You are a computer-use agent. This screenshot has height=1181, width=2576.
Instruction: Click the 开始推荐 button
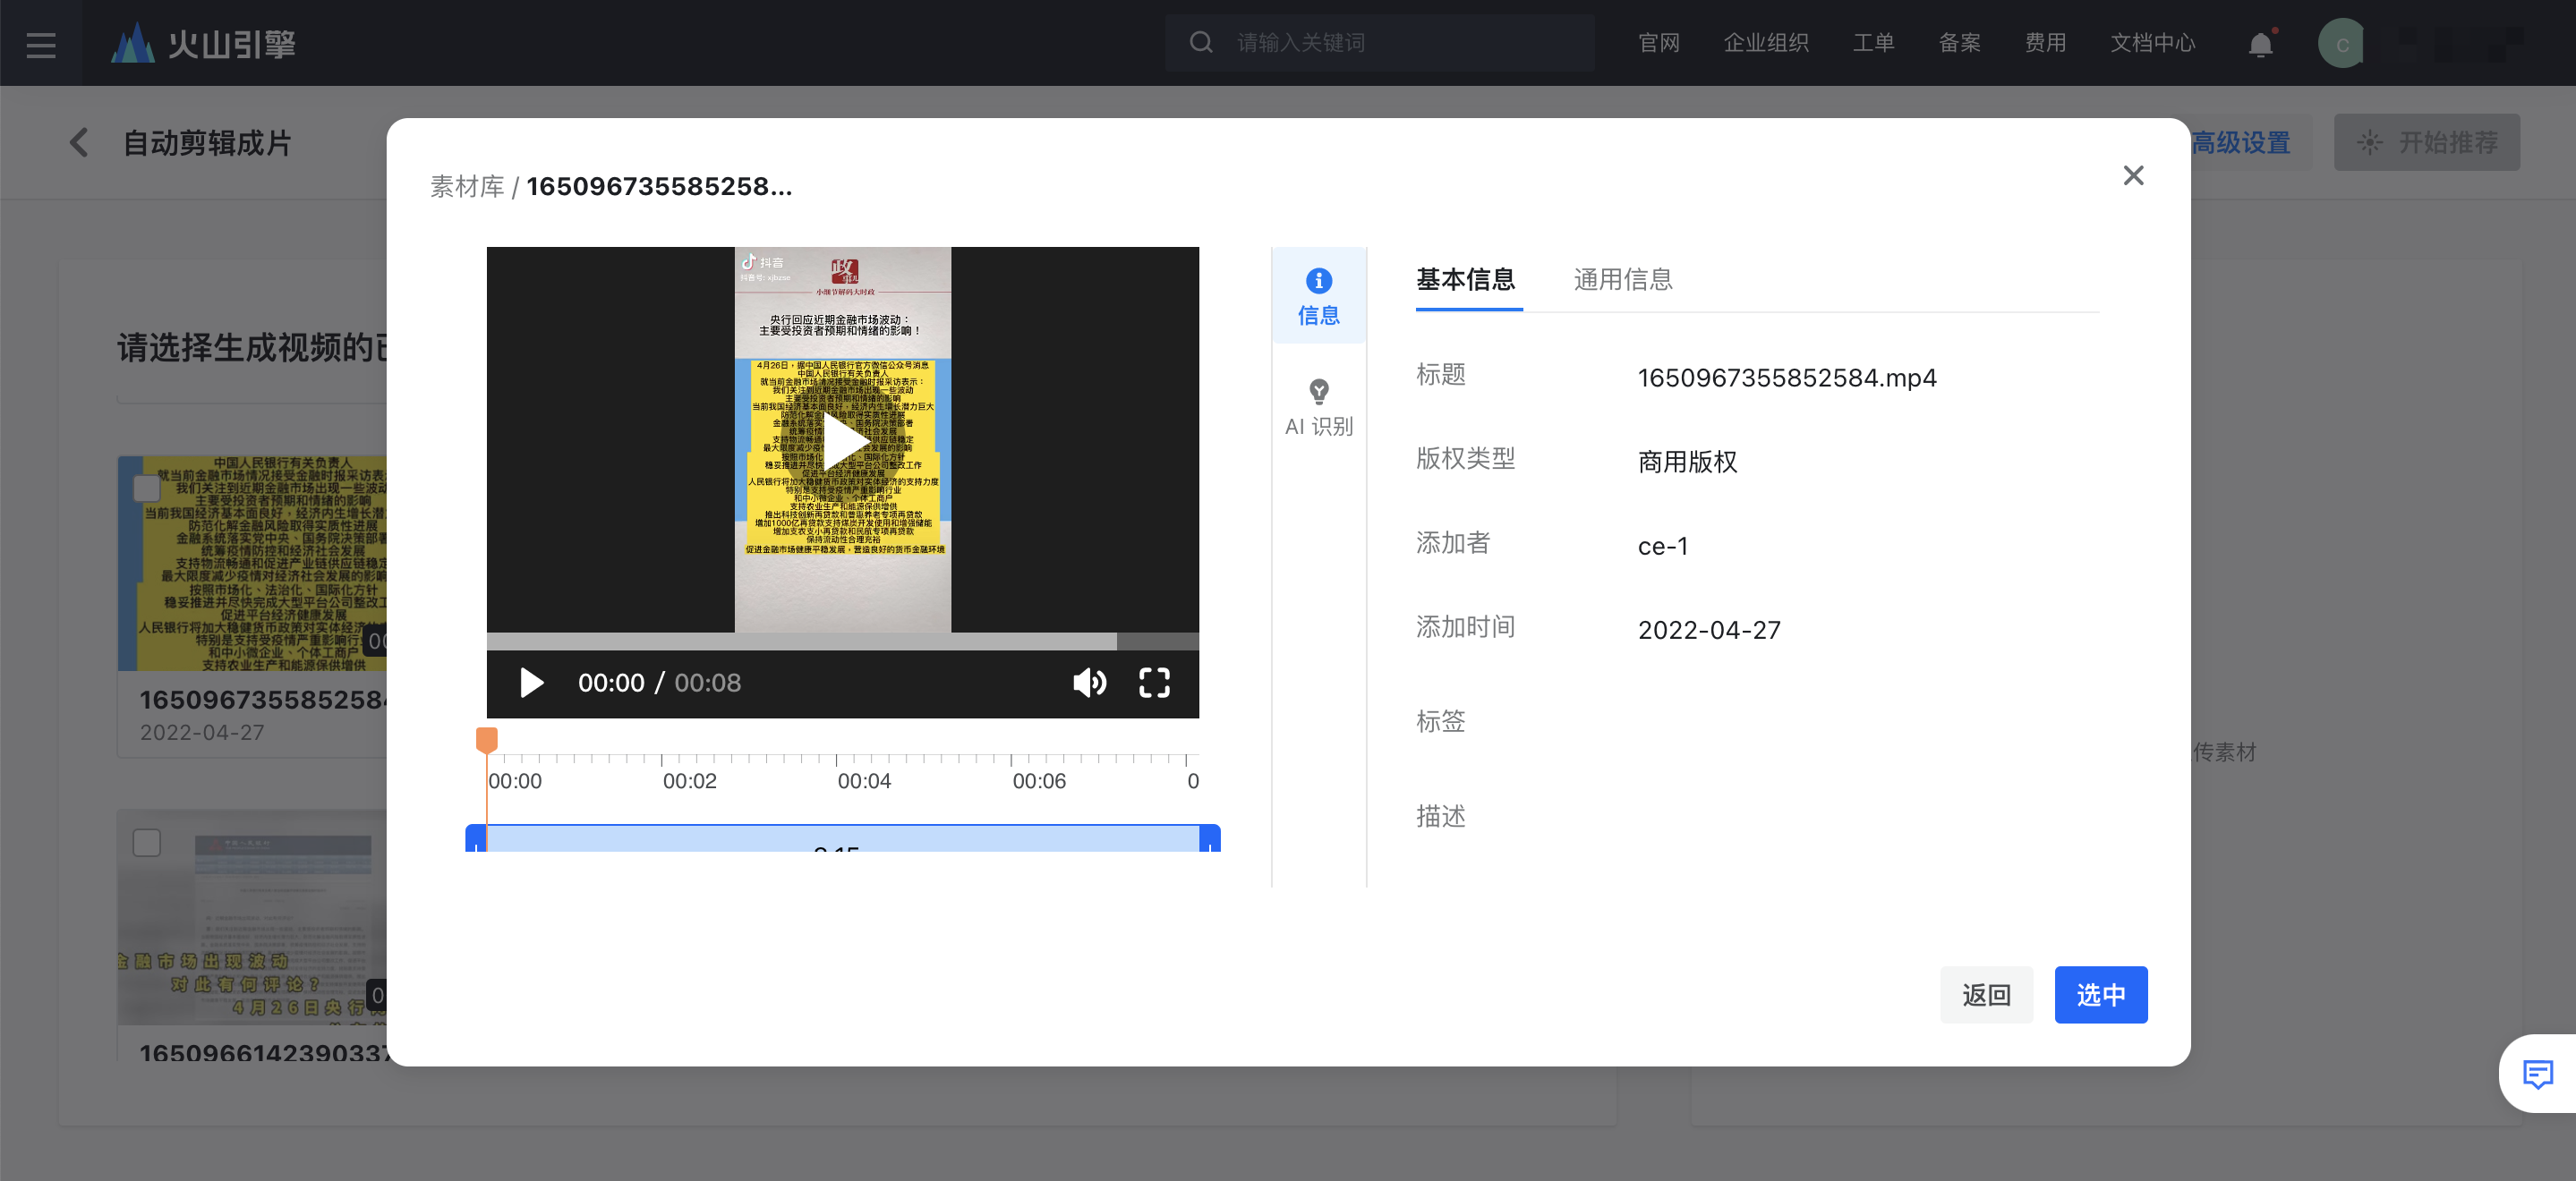(x=2426, y=142)
